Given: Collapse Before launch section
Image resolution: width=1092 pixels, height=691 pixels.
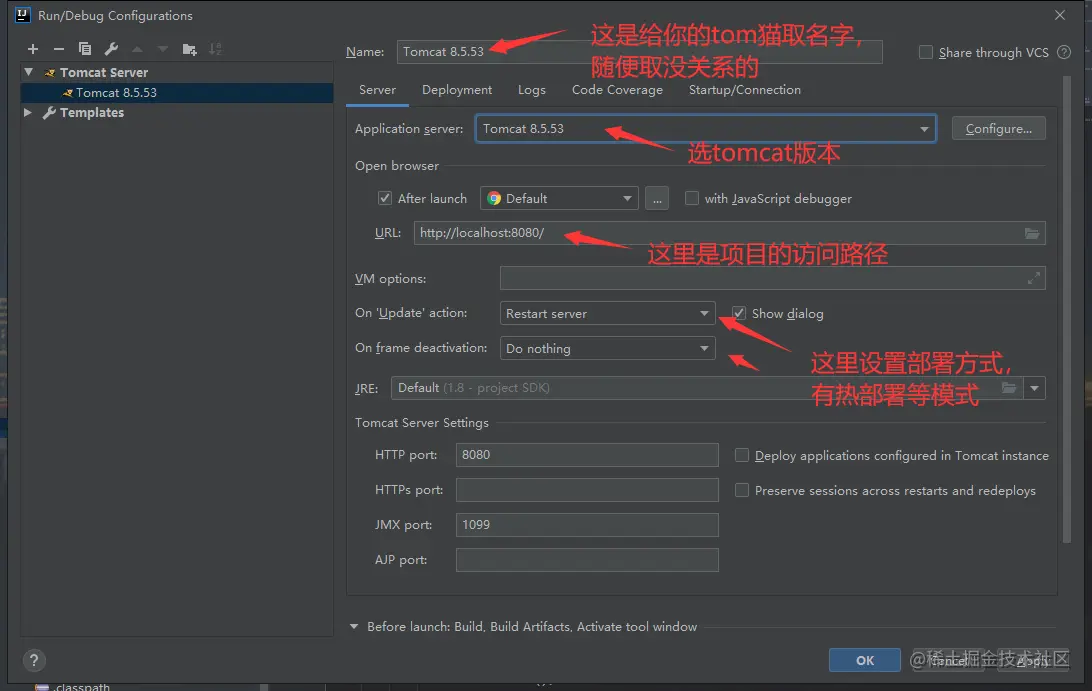Looking at the screenshot, I should [354, 627].
